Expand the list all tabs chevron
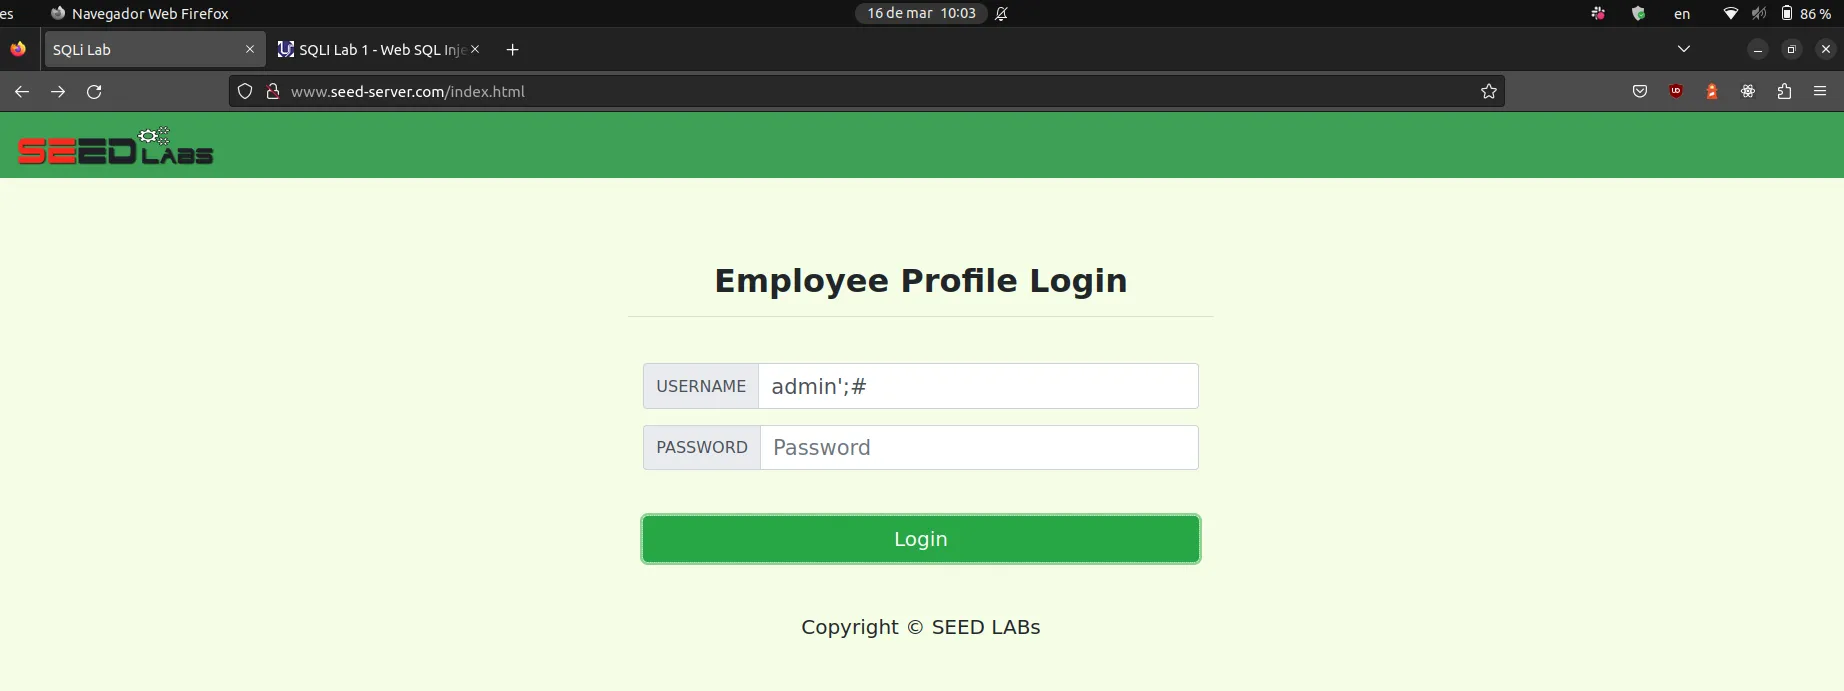Image resolution: width=1844 pixels, height=691 pixels. click(x=1684, y=49)
